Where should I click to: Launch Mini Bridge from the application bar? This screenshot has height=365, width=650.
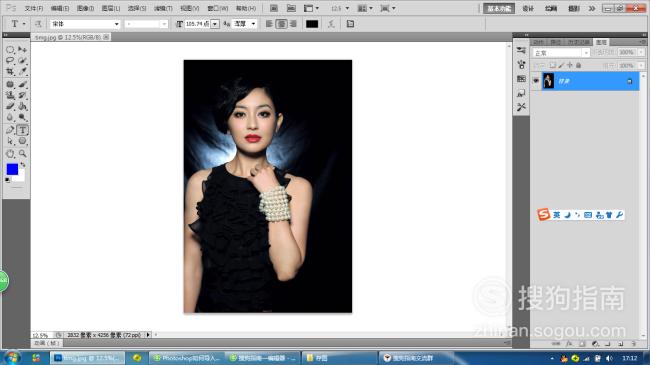(291, 8)
